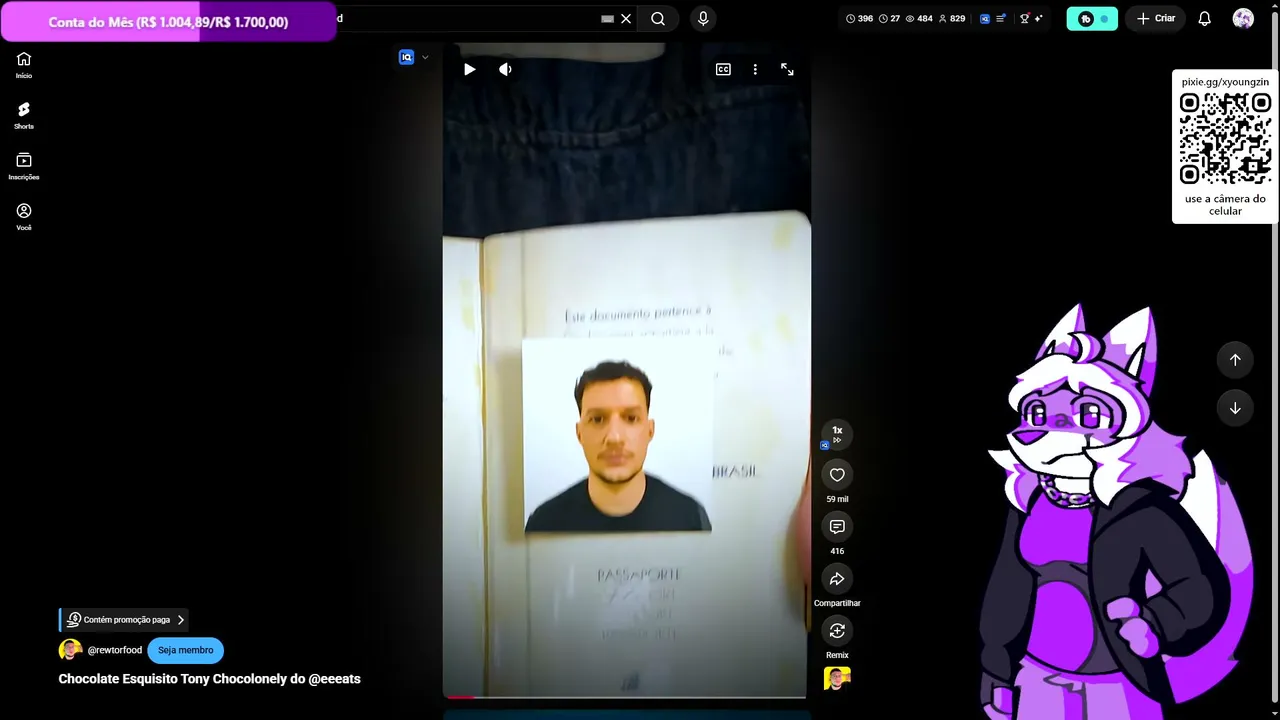Click the sparkle icon in stats bar
Screen dimensions: 1280x720
click(1039, 18)
